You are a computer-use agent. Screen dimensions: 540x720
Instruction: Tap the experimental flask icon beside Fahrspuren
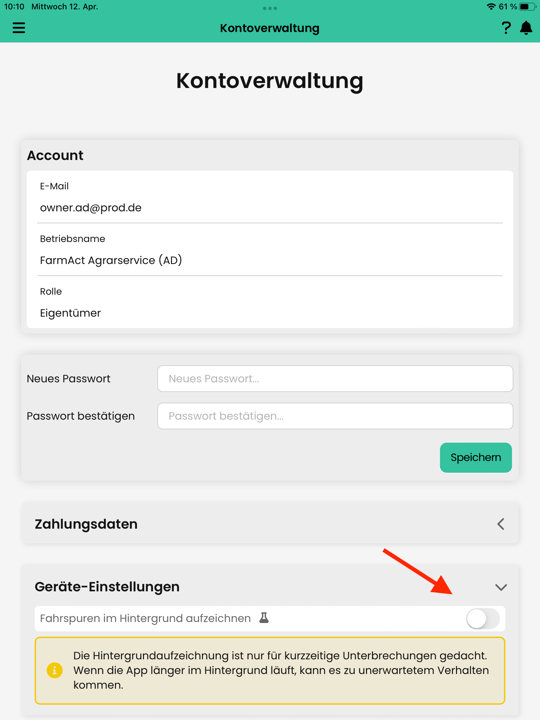pos(264,618)
